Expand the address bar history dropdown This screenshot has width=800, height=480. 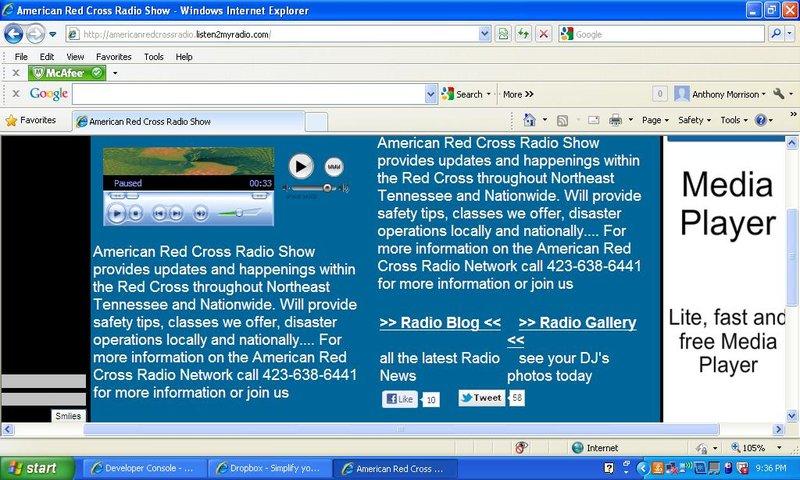tap(485, 35)
